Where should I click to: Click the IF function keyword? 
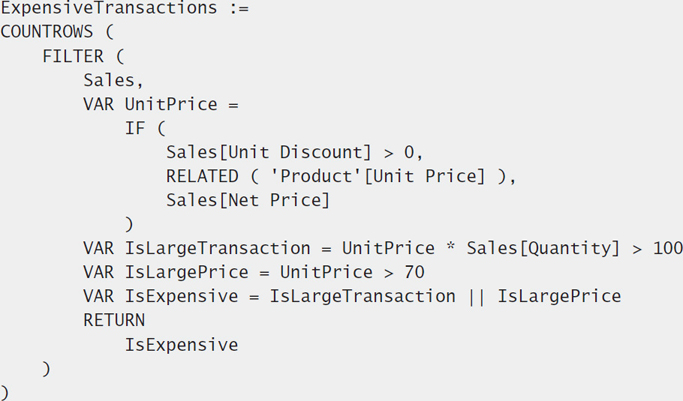pos(135,128)
